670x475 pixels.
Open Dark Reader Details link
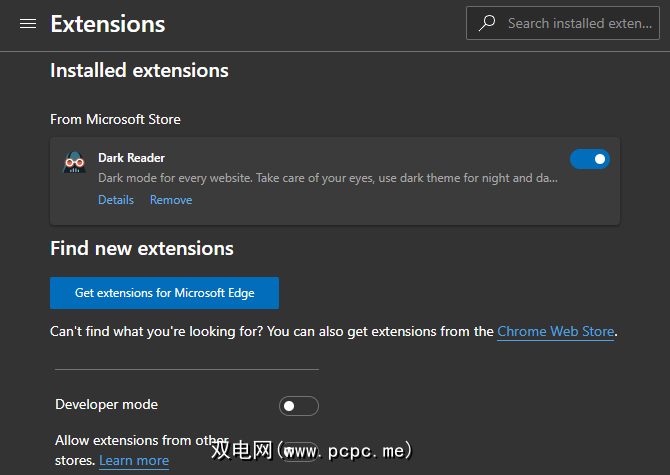pyautogui.click(x=116, y=200)
